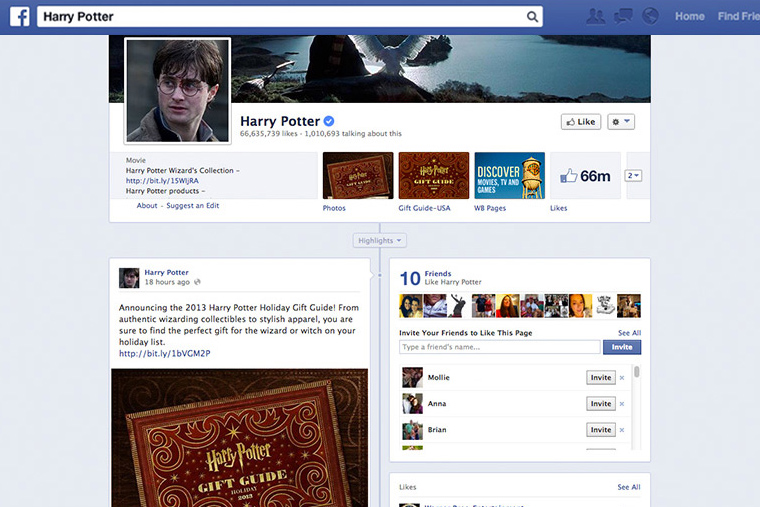760x507 pixels.
Task: Open the About link
Action: (147, 206)
